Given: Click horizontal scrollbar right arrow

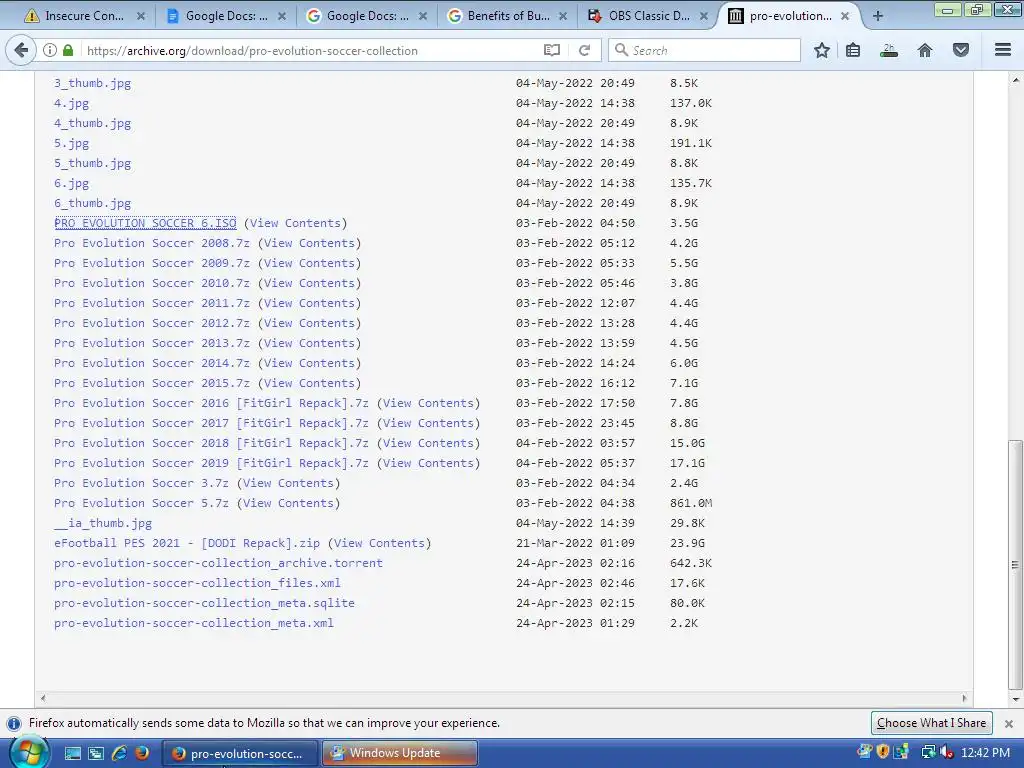Looking at the screenshot, I should [x=965, y=698].
